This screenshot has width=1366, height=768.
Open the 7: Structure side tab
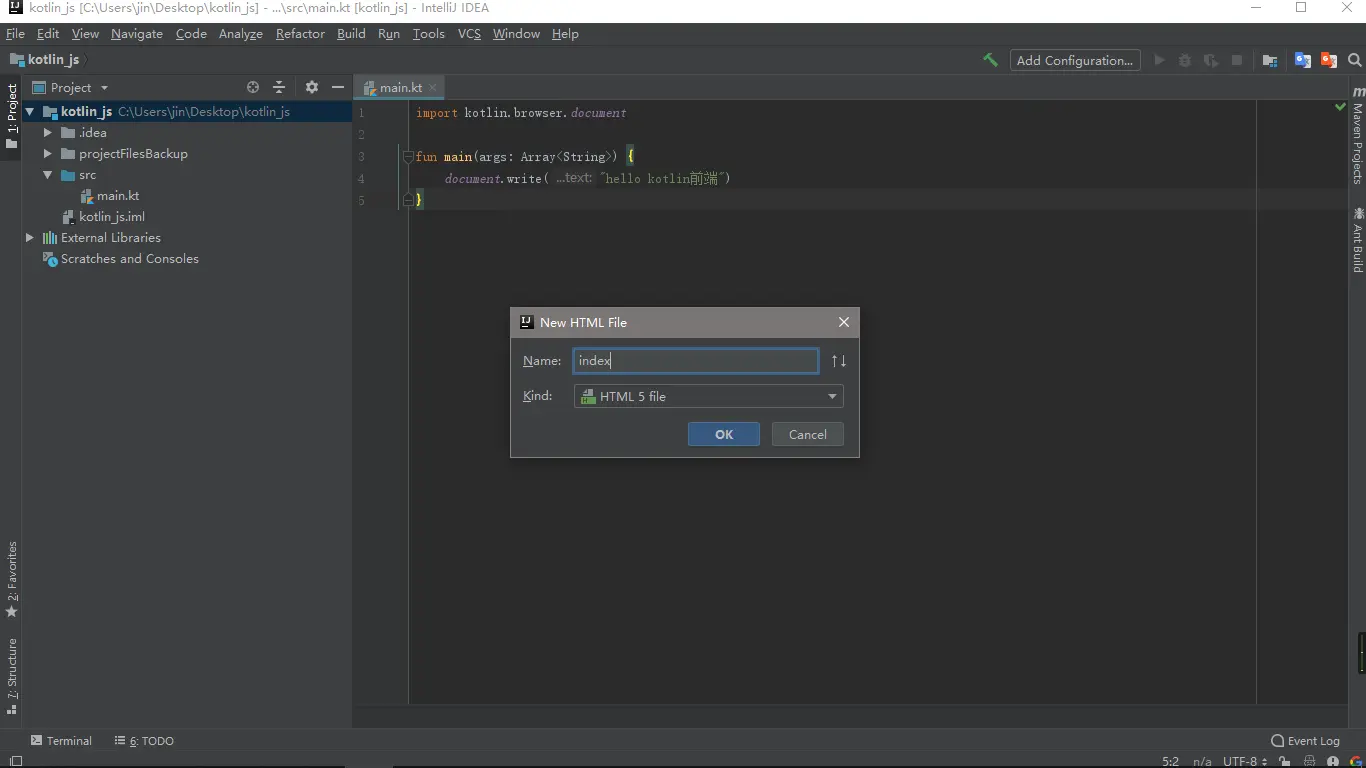click(x=12, y=676)
